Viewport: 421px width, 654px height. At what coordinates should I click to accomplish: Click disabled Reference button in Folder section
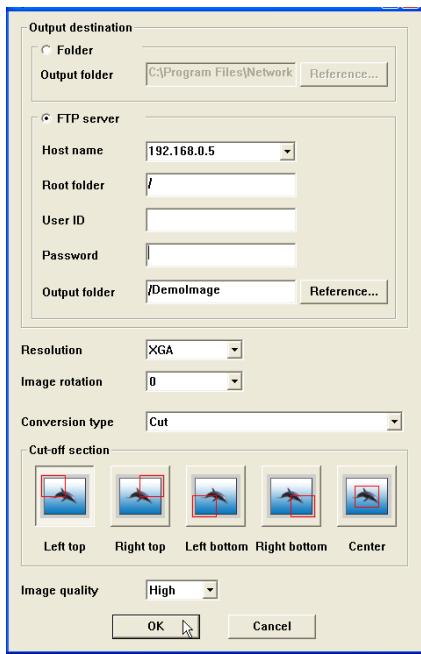[344, 74]
